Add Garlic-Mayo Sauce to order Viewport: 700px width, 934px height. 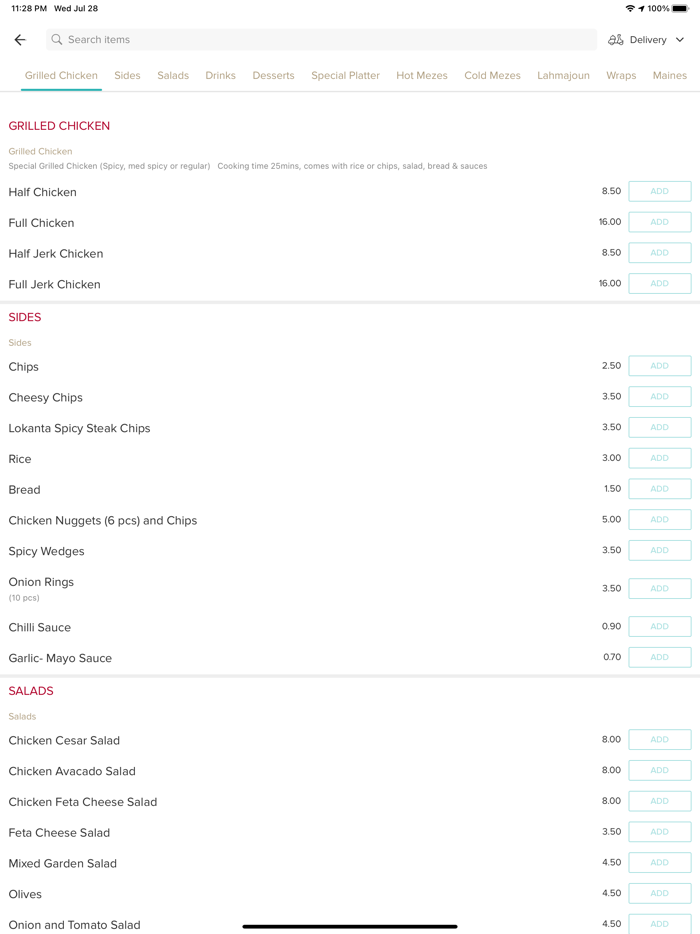point(659,657)
